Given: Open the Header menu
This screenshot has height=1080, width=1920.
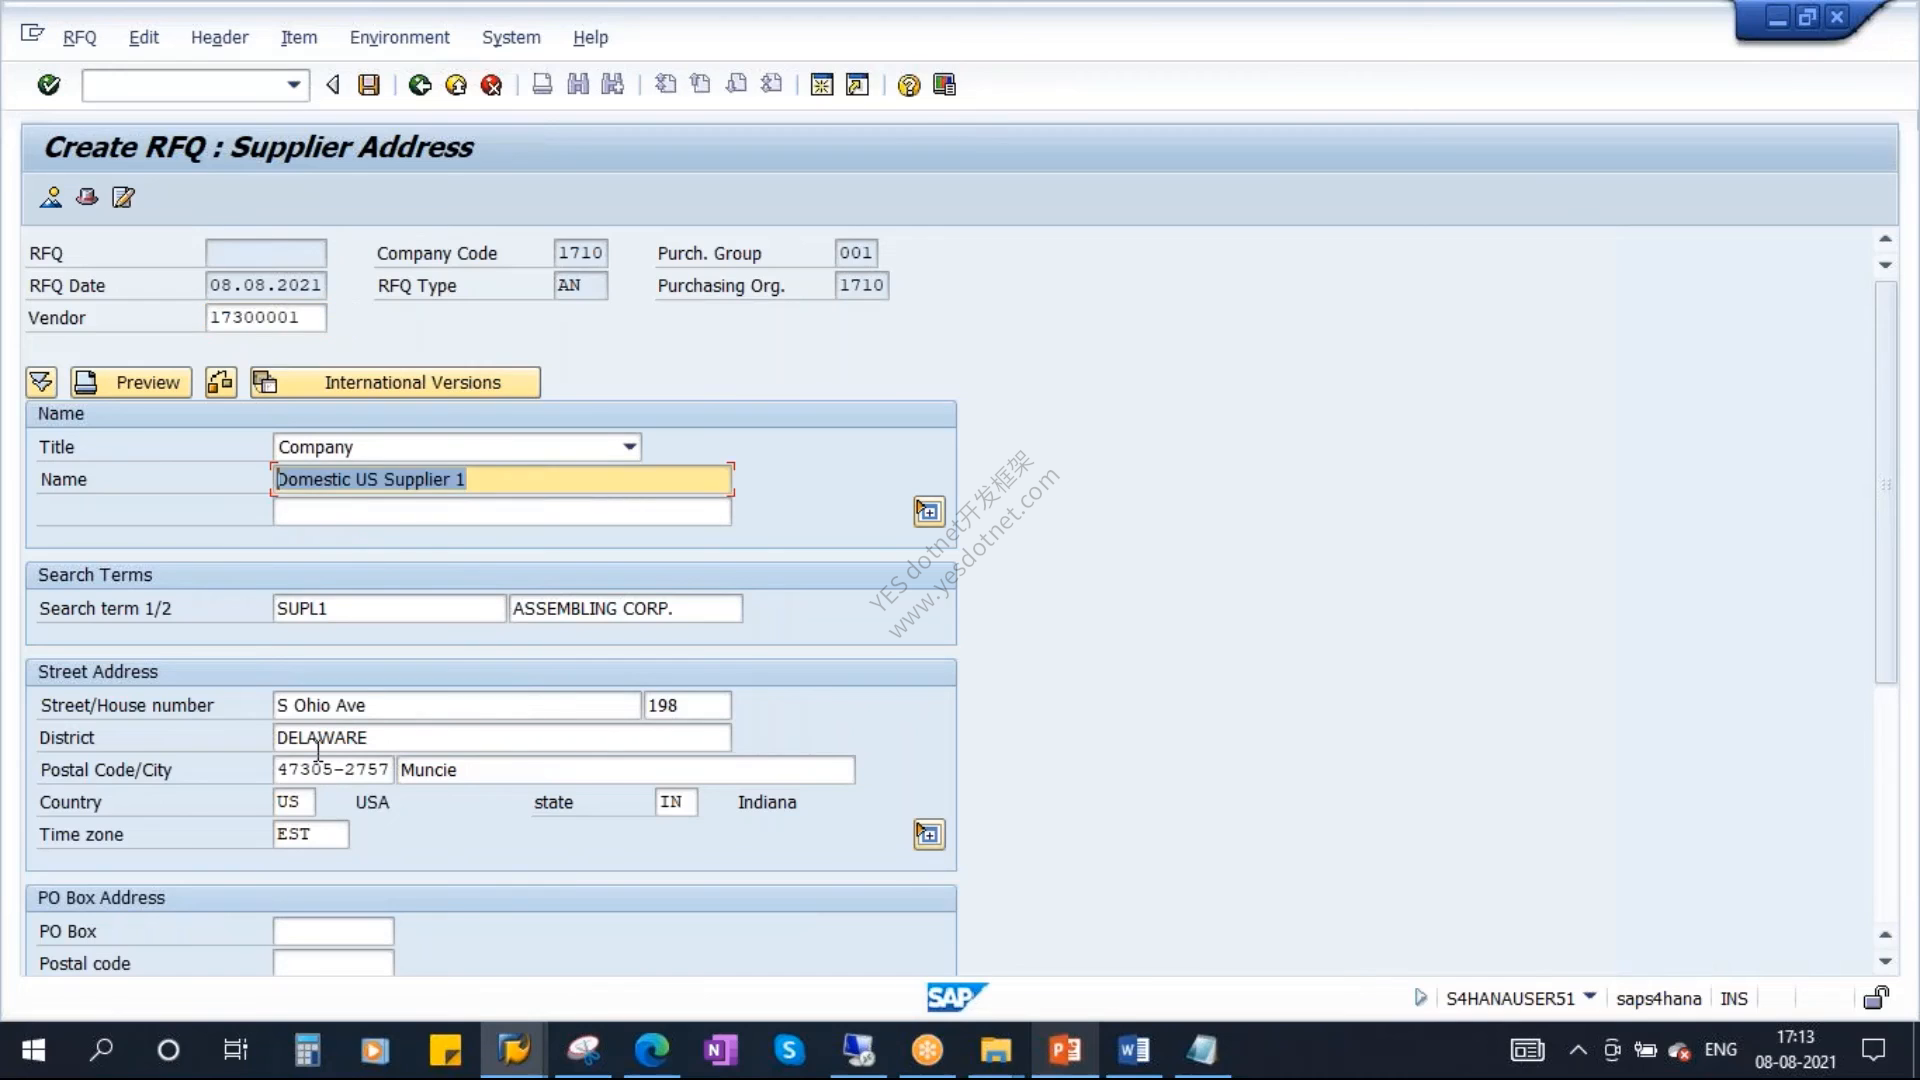Looking at the screenshot, I should 219,37.
